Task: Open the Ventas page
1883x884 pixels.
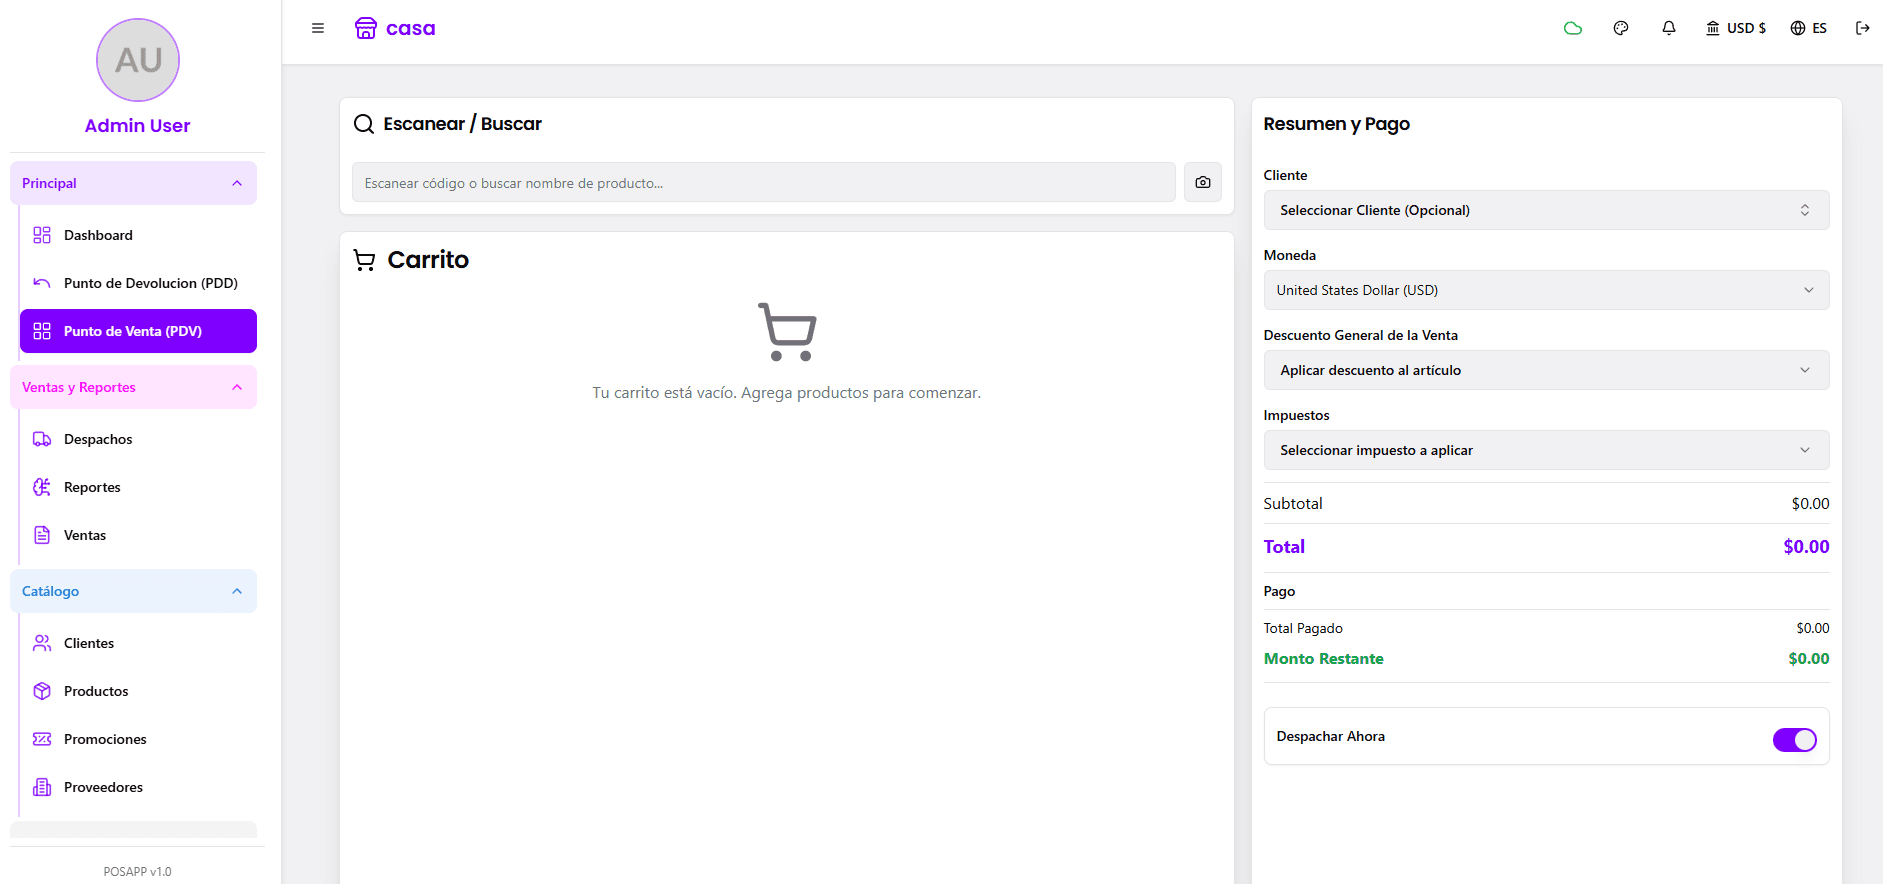Action: pyautogui.click(x=138, y=535)
